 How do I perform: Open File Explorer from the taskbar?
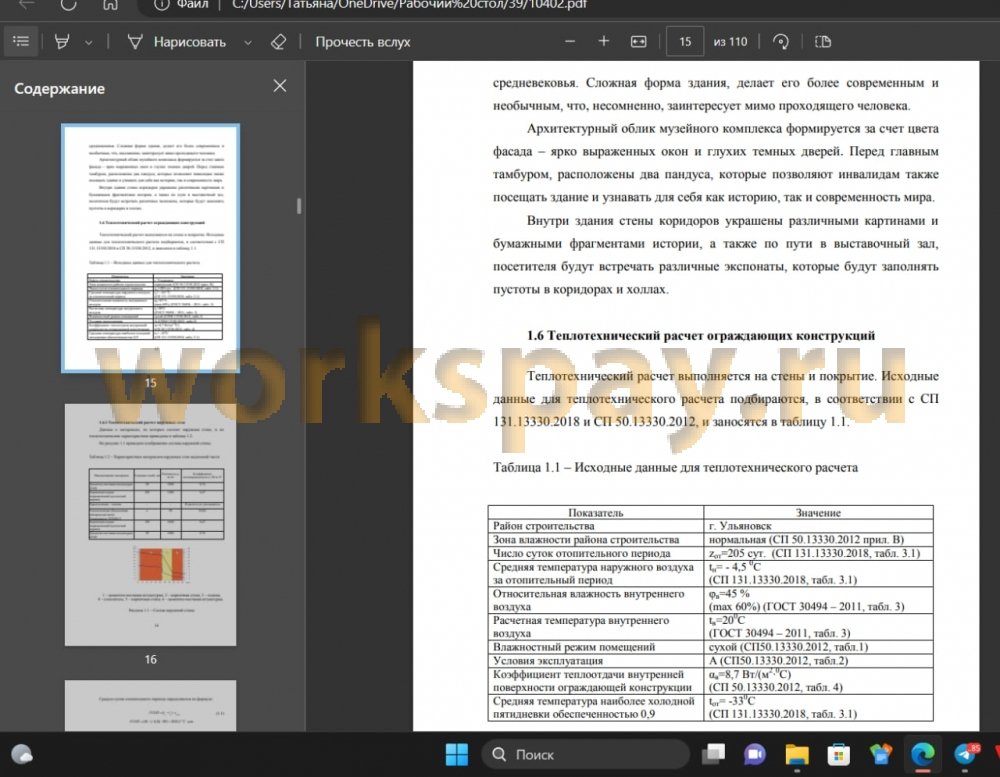point(797,755)
